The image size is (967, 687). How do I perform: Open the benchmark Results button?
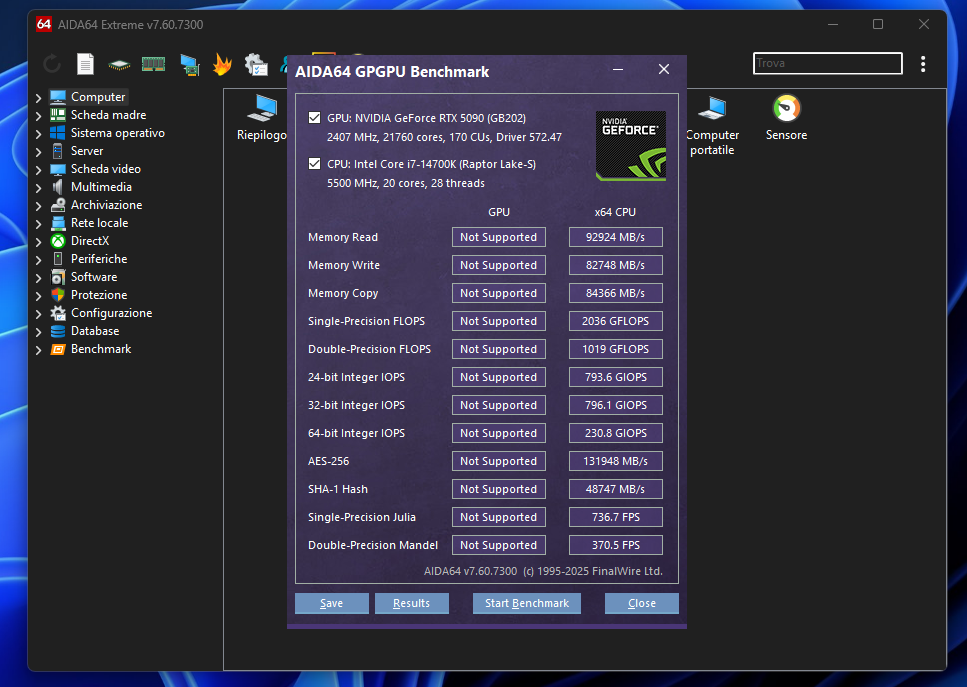point(411,603)
